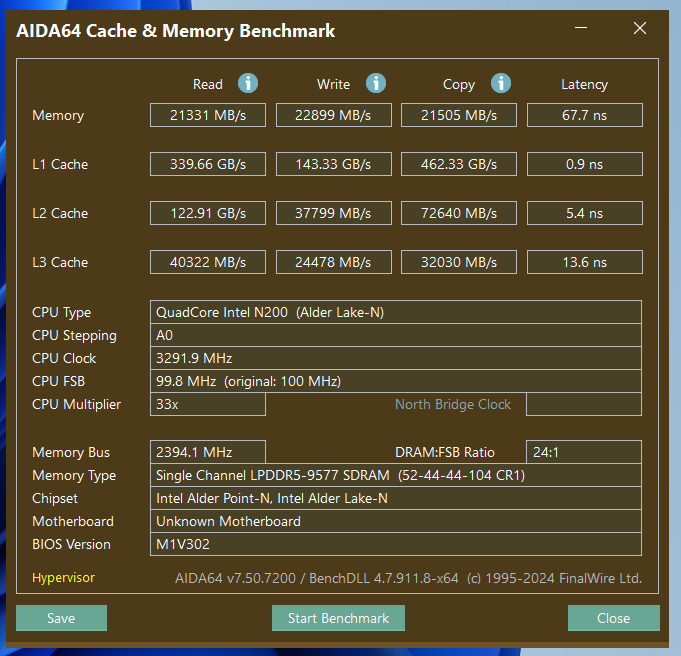Click the Motherboard field Unknown Motherboard
This screenshot has width=681, height=656.
coord(396,521)
